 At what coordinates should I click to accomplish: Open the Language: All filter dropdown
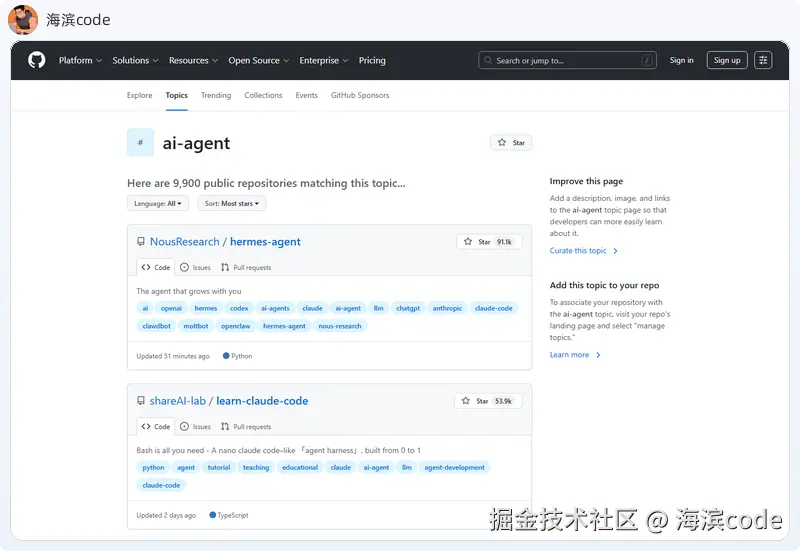[158, 203]
